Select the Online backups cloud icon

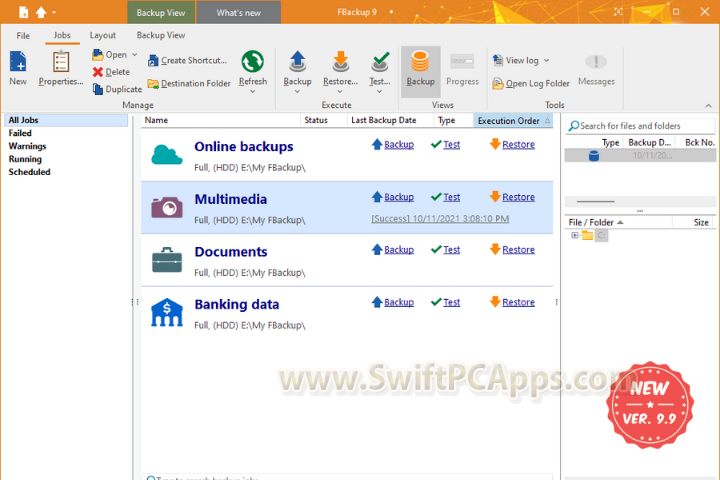pyautogui.click(x=167, y=155)
